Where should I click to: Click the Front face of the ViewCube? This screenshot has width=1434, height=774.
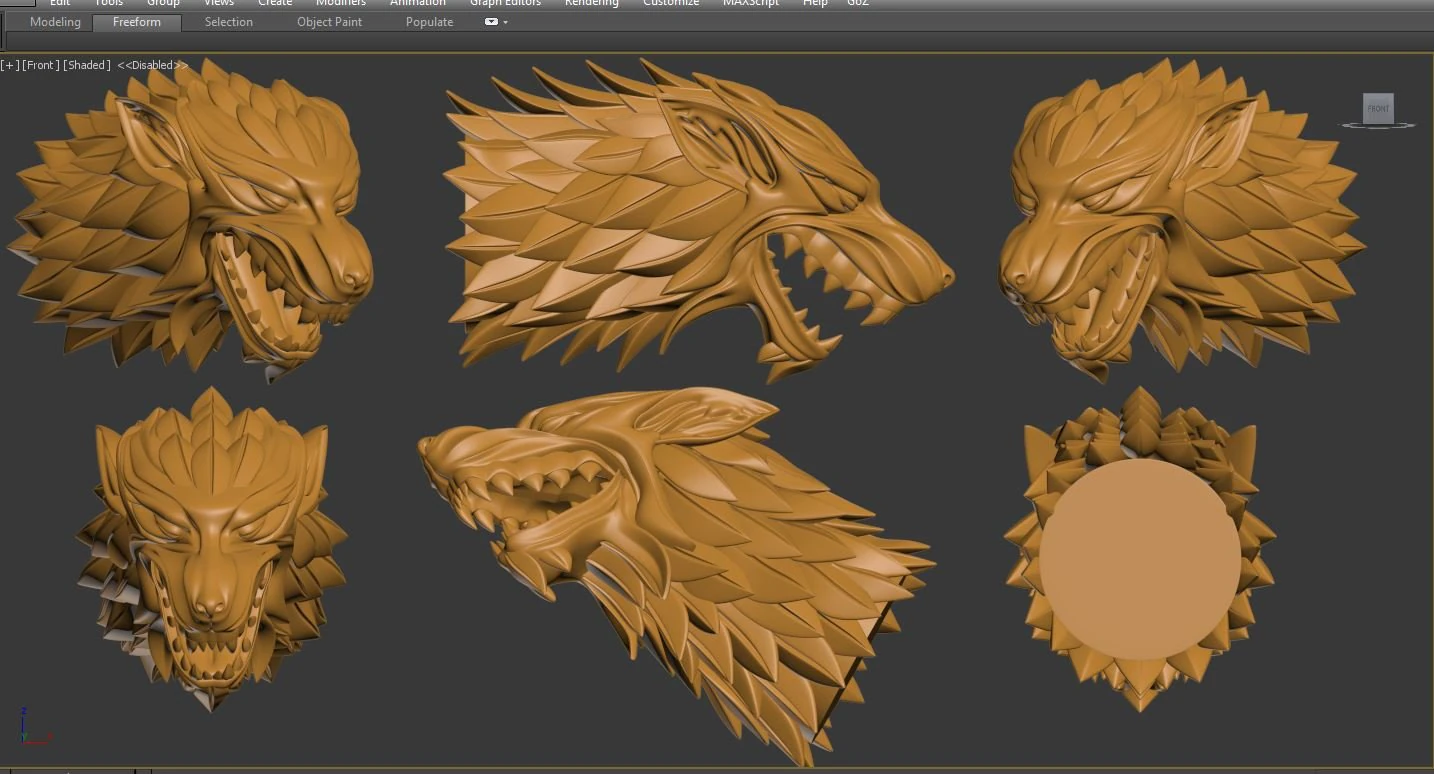pos(1378,108)
